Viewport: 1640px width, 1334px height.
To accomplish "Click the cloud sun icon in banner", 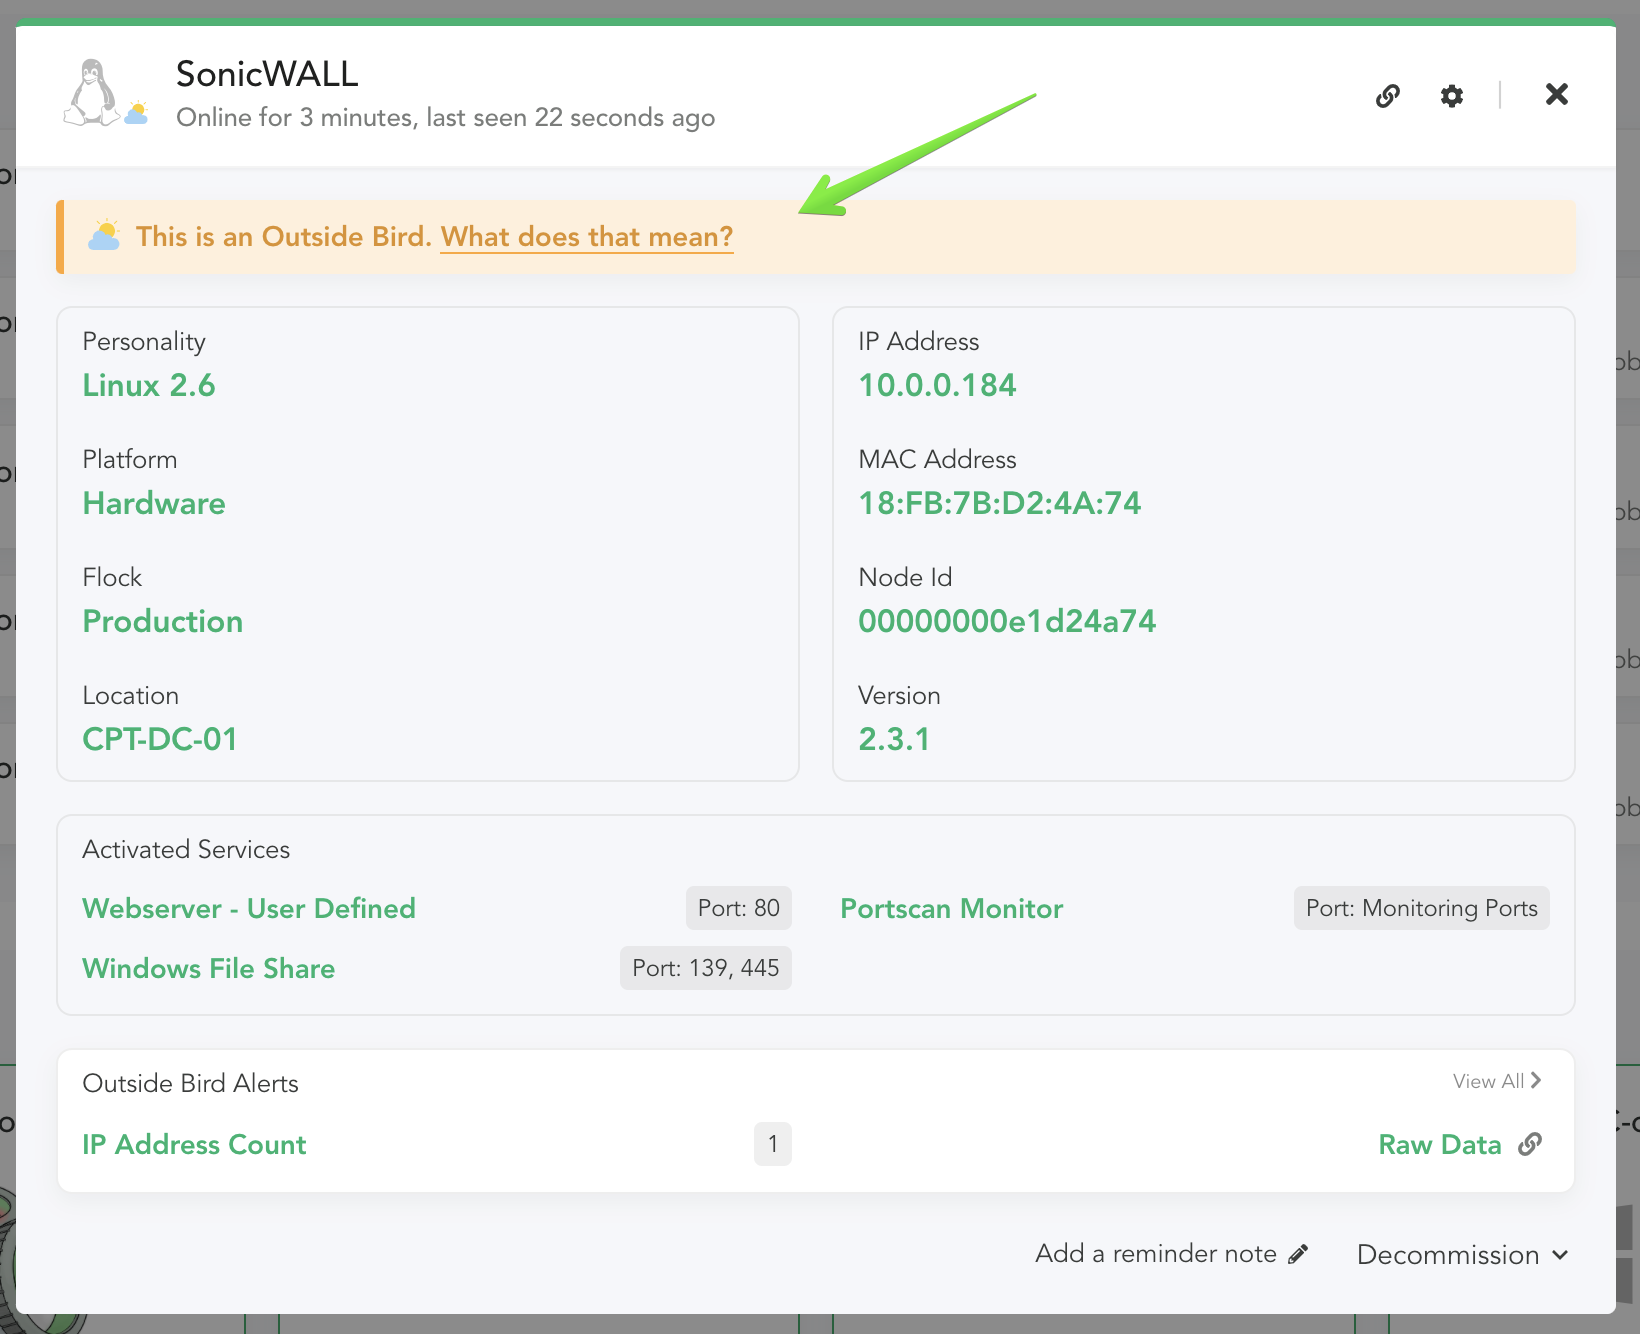I will point(104,236).
